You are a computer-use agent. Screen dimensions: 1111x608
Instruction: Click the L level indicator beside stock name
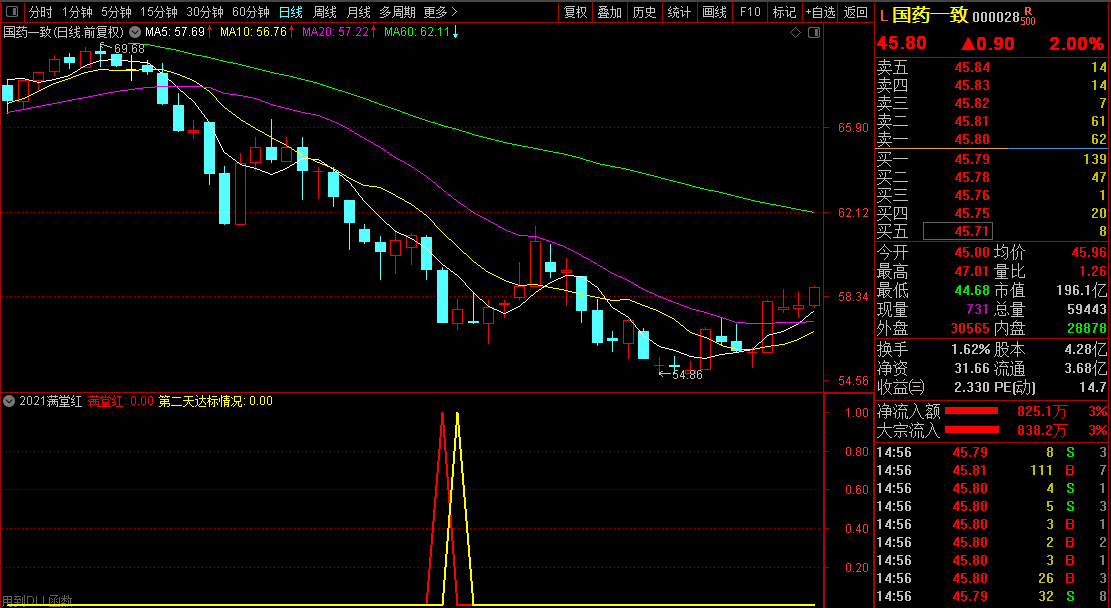(884, 16)
